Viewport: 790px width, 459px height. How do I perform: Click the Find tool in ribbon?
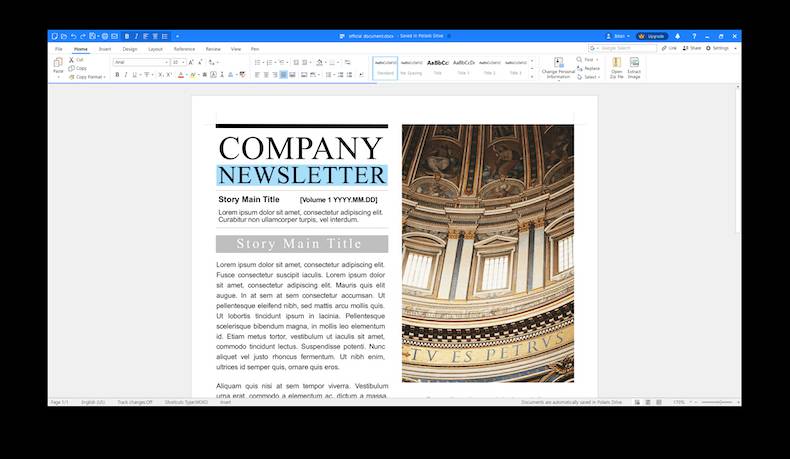click(x=587, y=60)
